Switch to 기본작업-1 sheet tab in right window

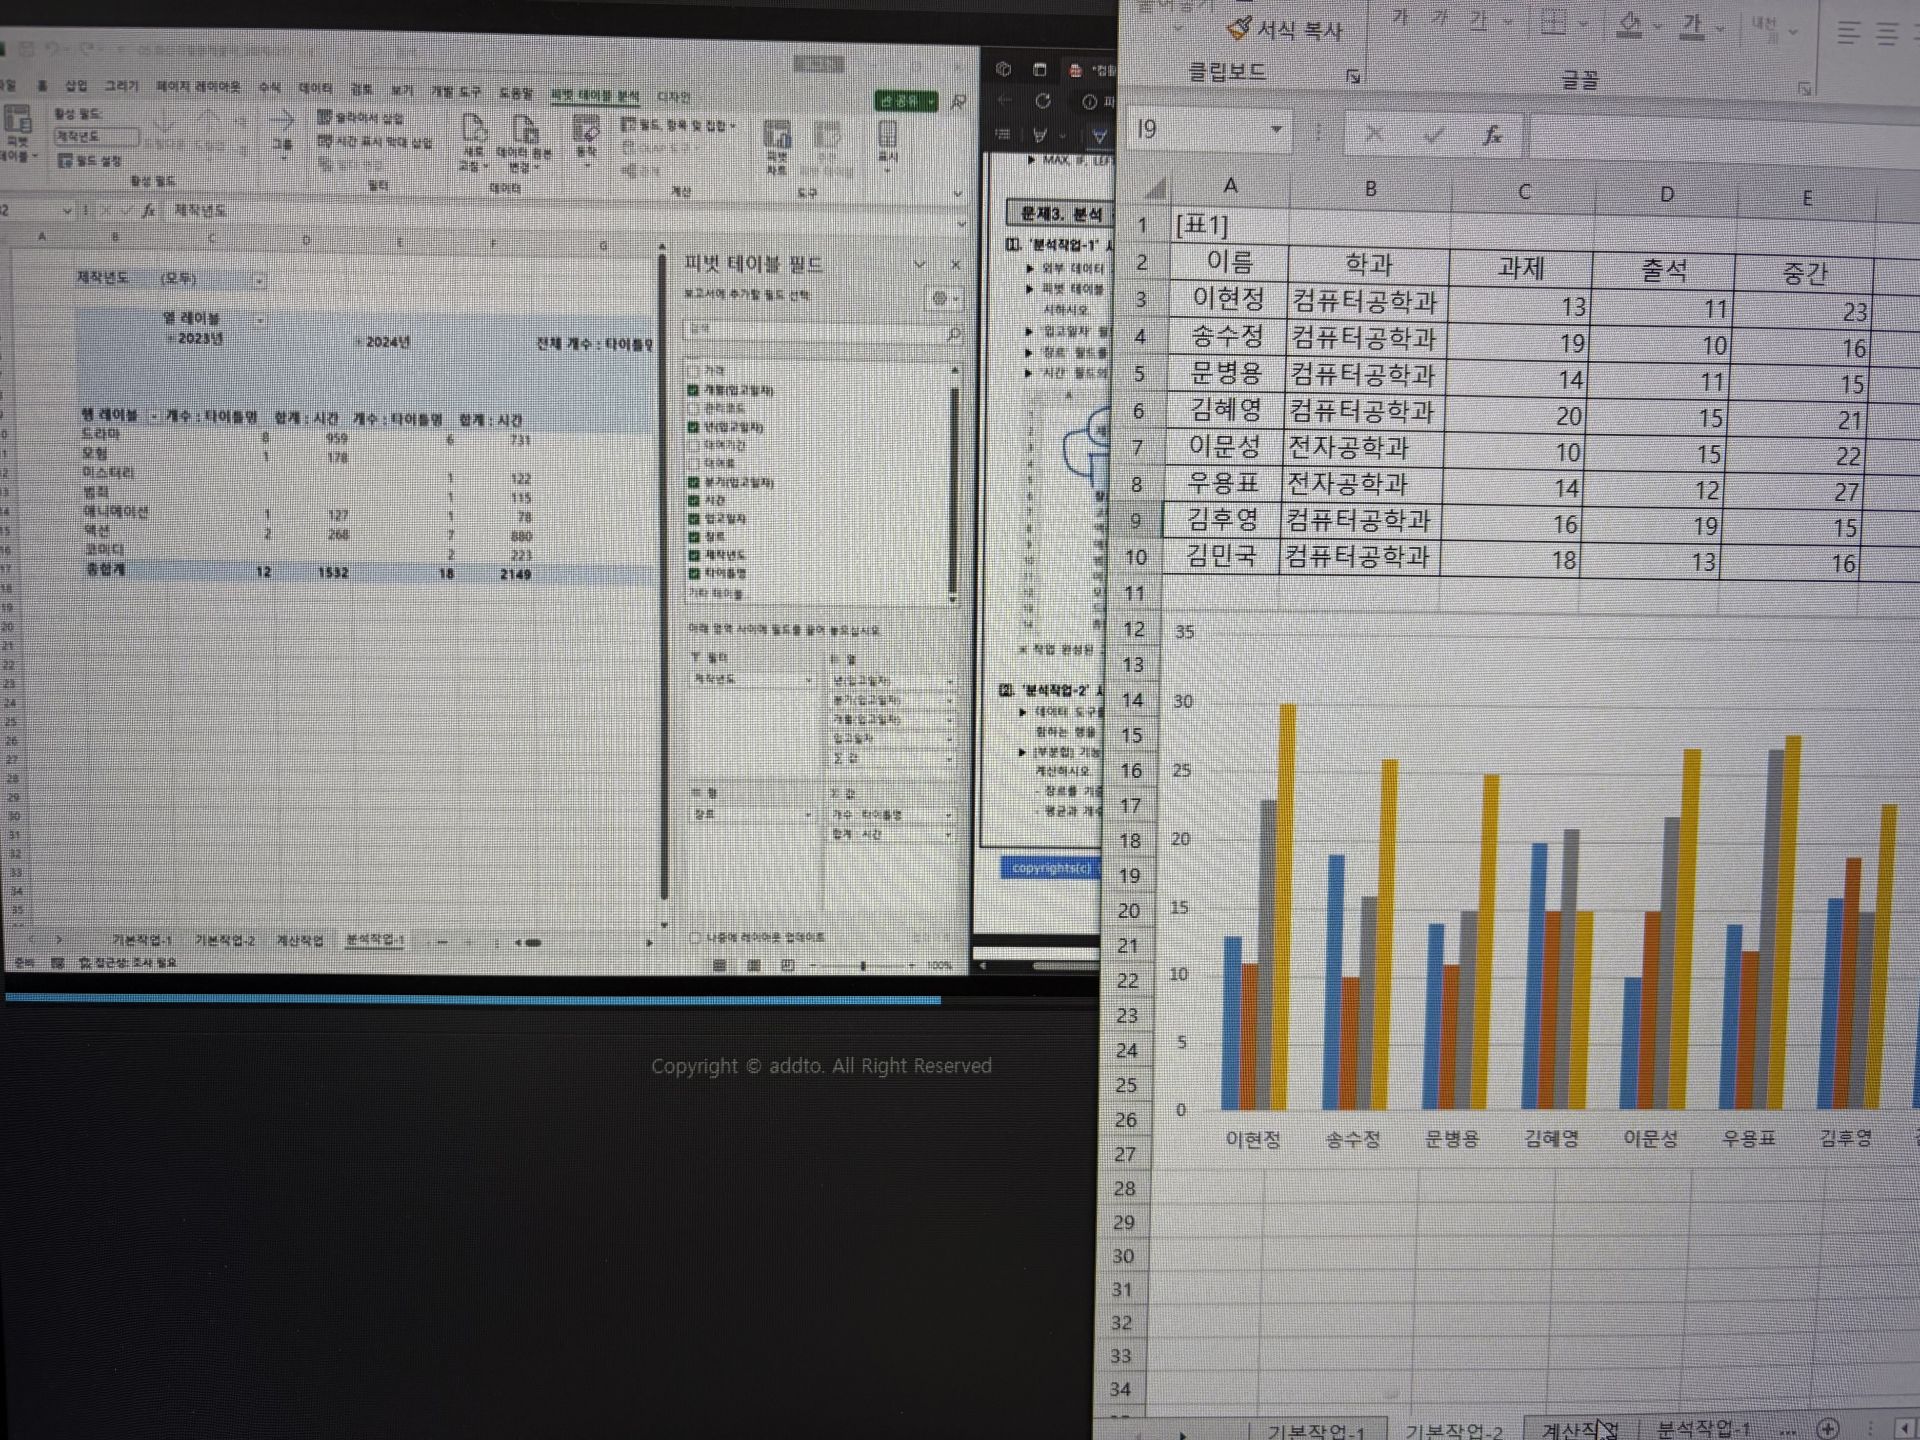click(x=1316, y=1430)
